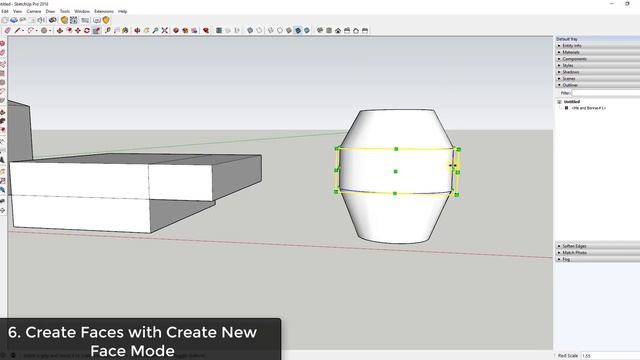Click the Outliner Filter input field
Image resolution: width=640 pixels, height=360 pixels.
click(x=606, y=93)
